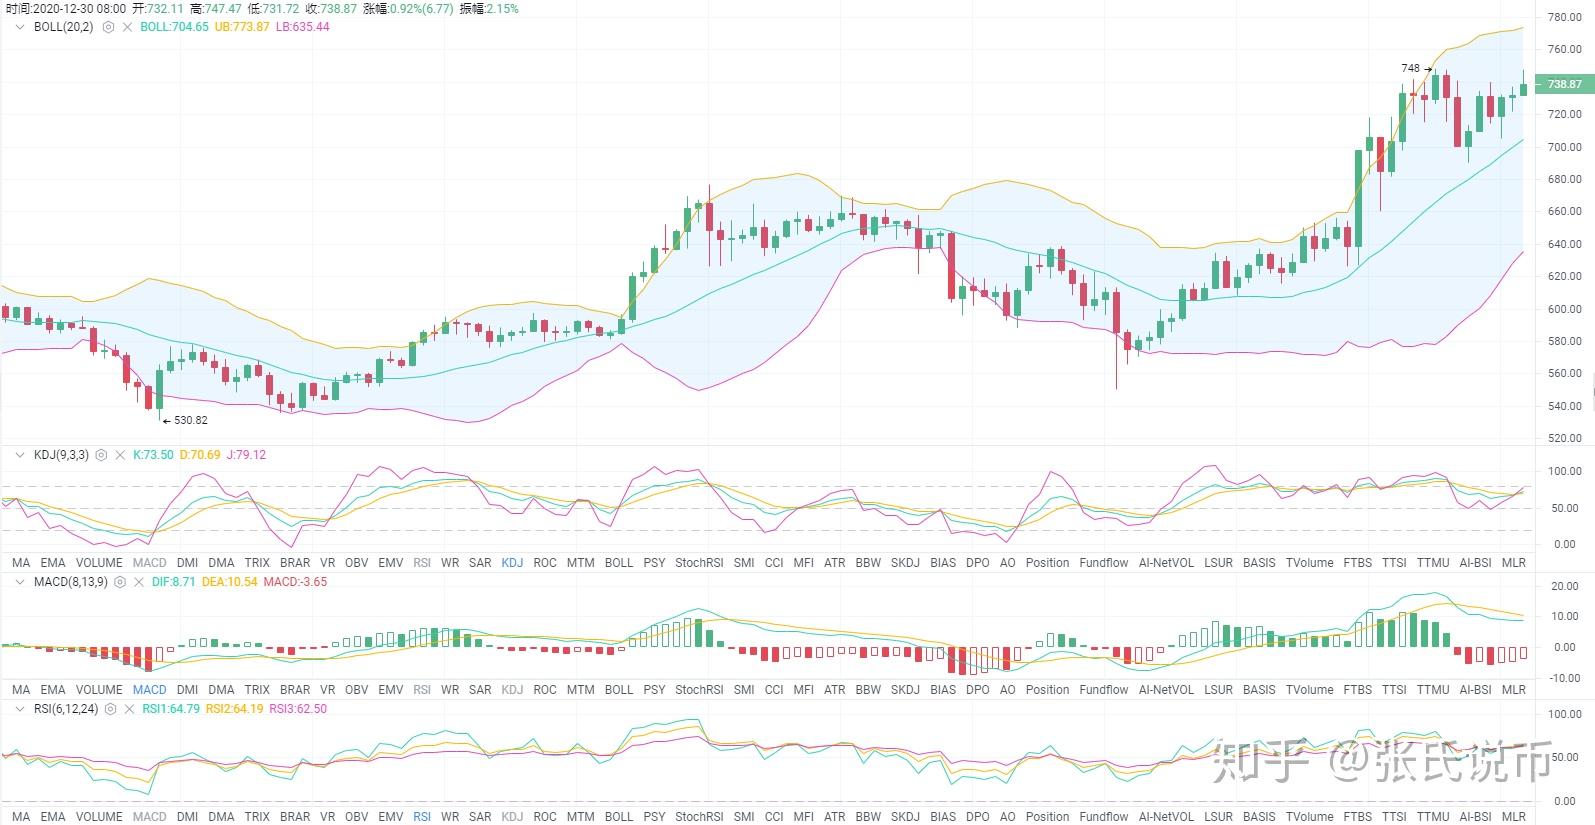The image size is (1595, 825).
Task: Select MFI in the bottom RSI panel's tab row
Action: [803, 817]
